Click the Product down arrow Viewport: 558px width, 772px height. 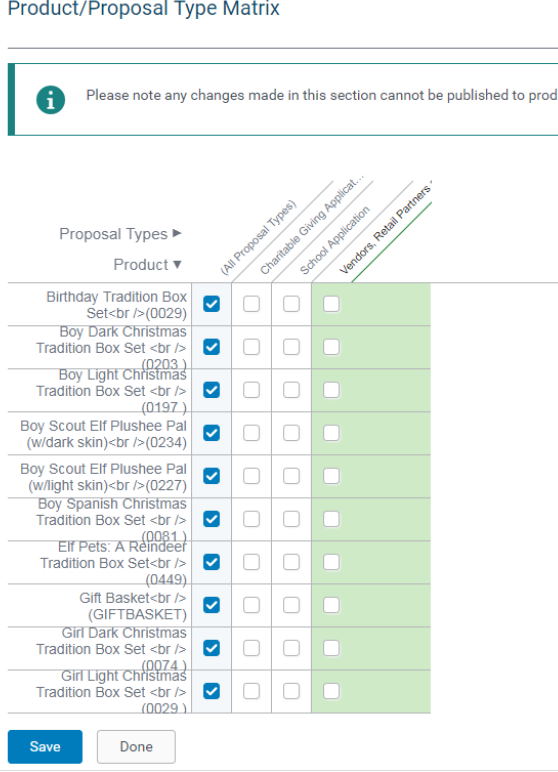pos(177,265)
